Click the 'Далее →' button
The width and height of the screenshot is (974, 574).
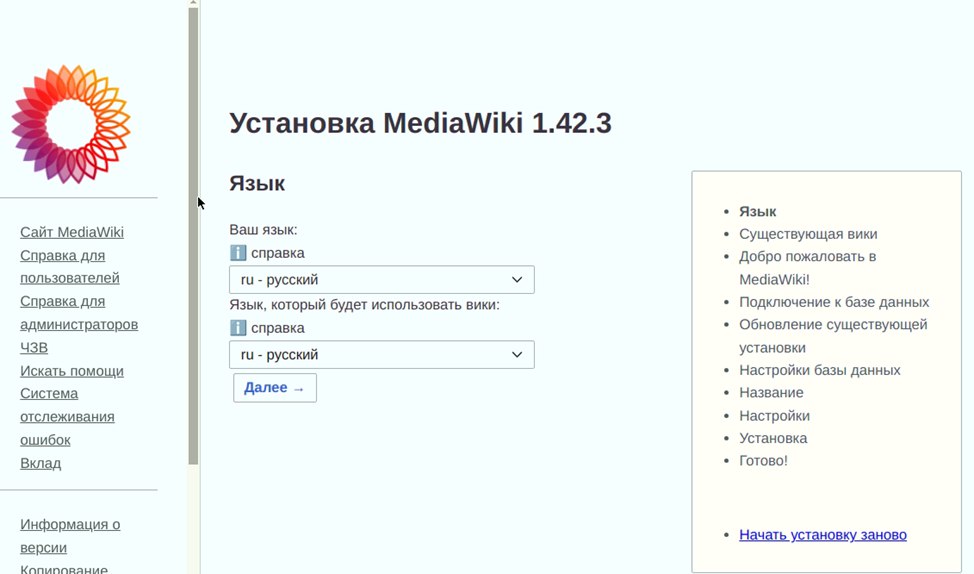click(x=275, y=388)
